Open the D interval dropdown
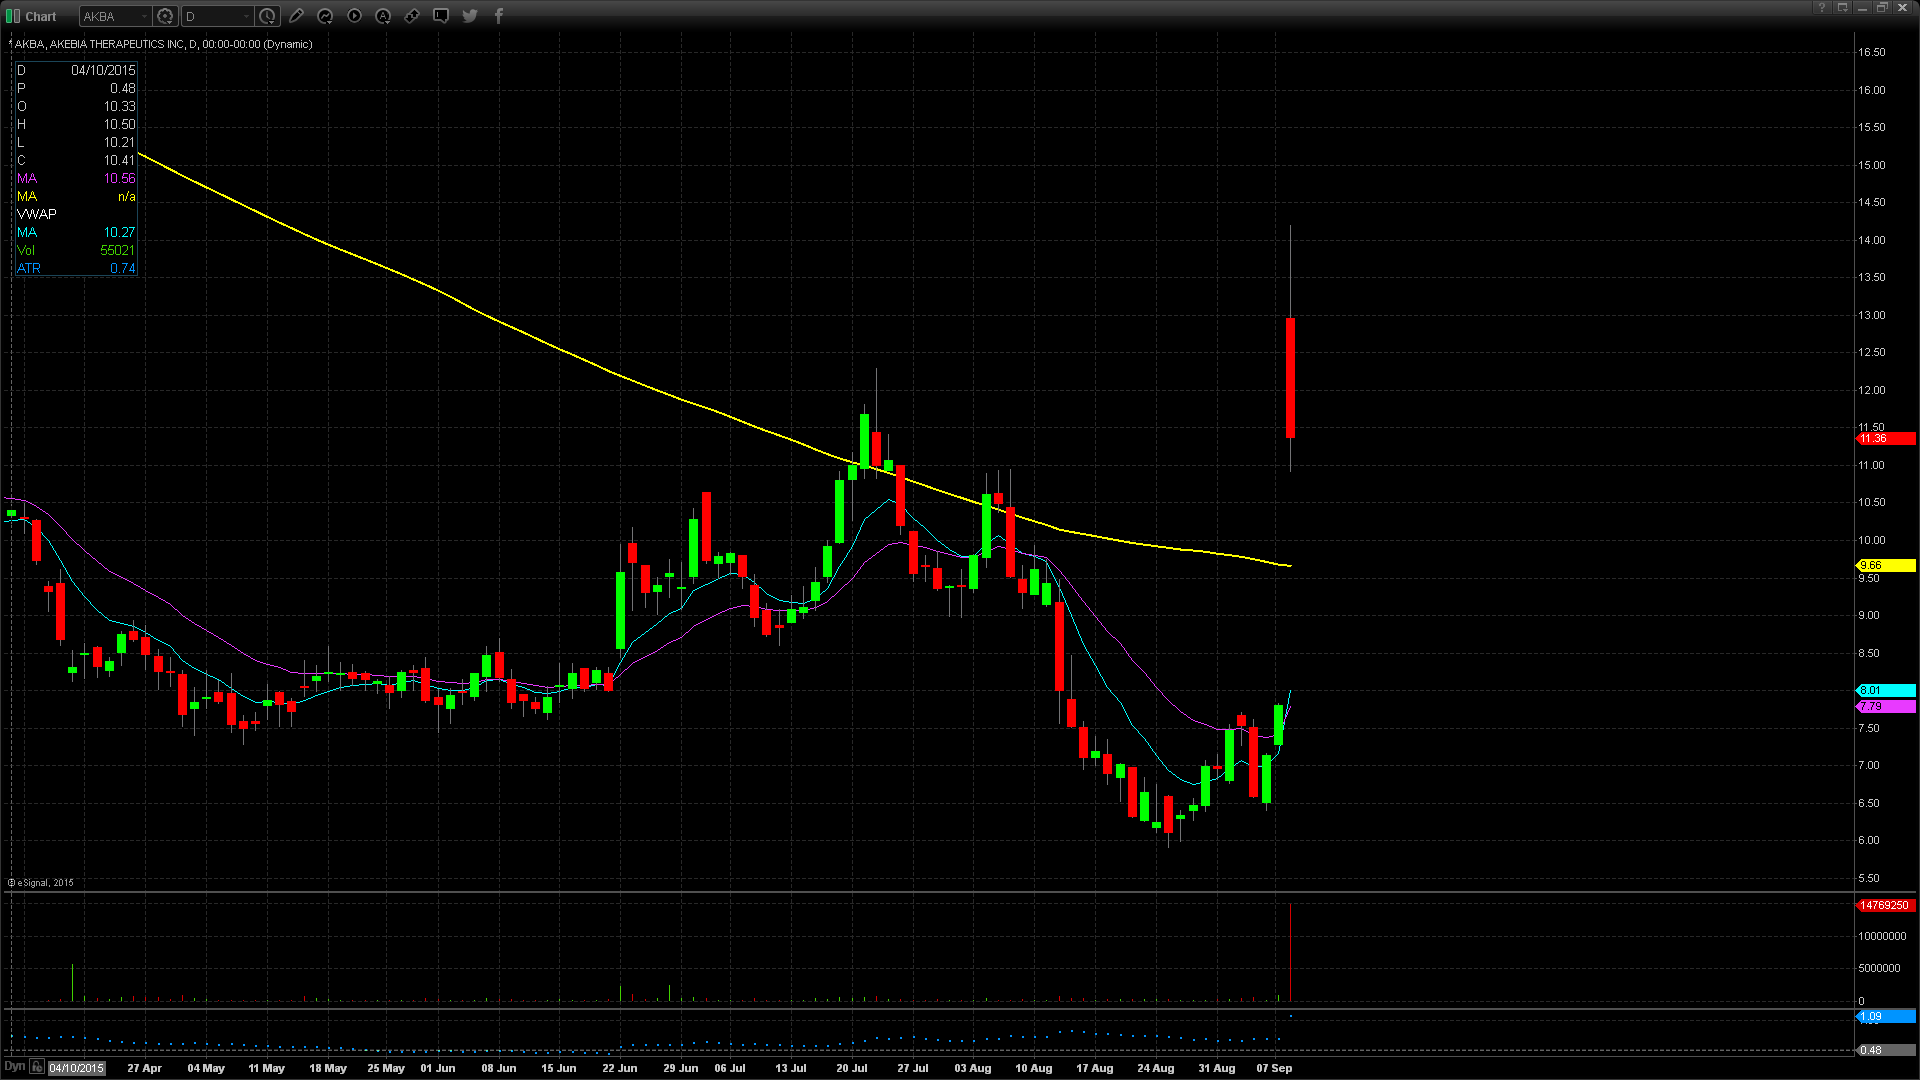This screenshot has height=1080, width=1920. point(246,16)
